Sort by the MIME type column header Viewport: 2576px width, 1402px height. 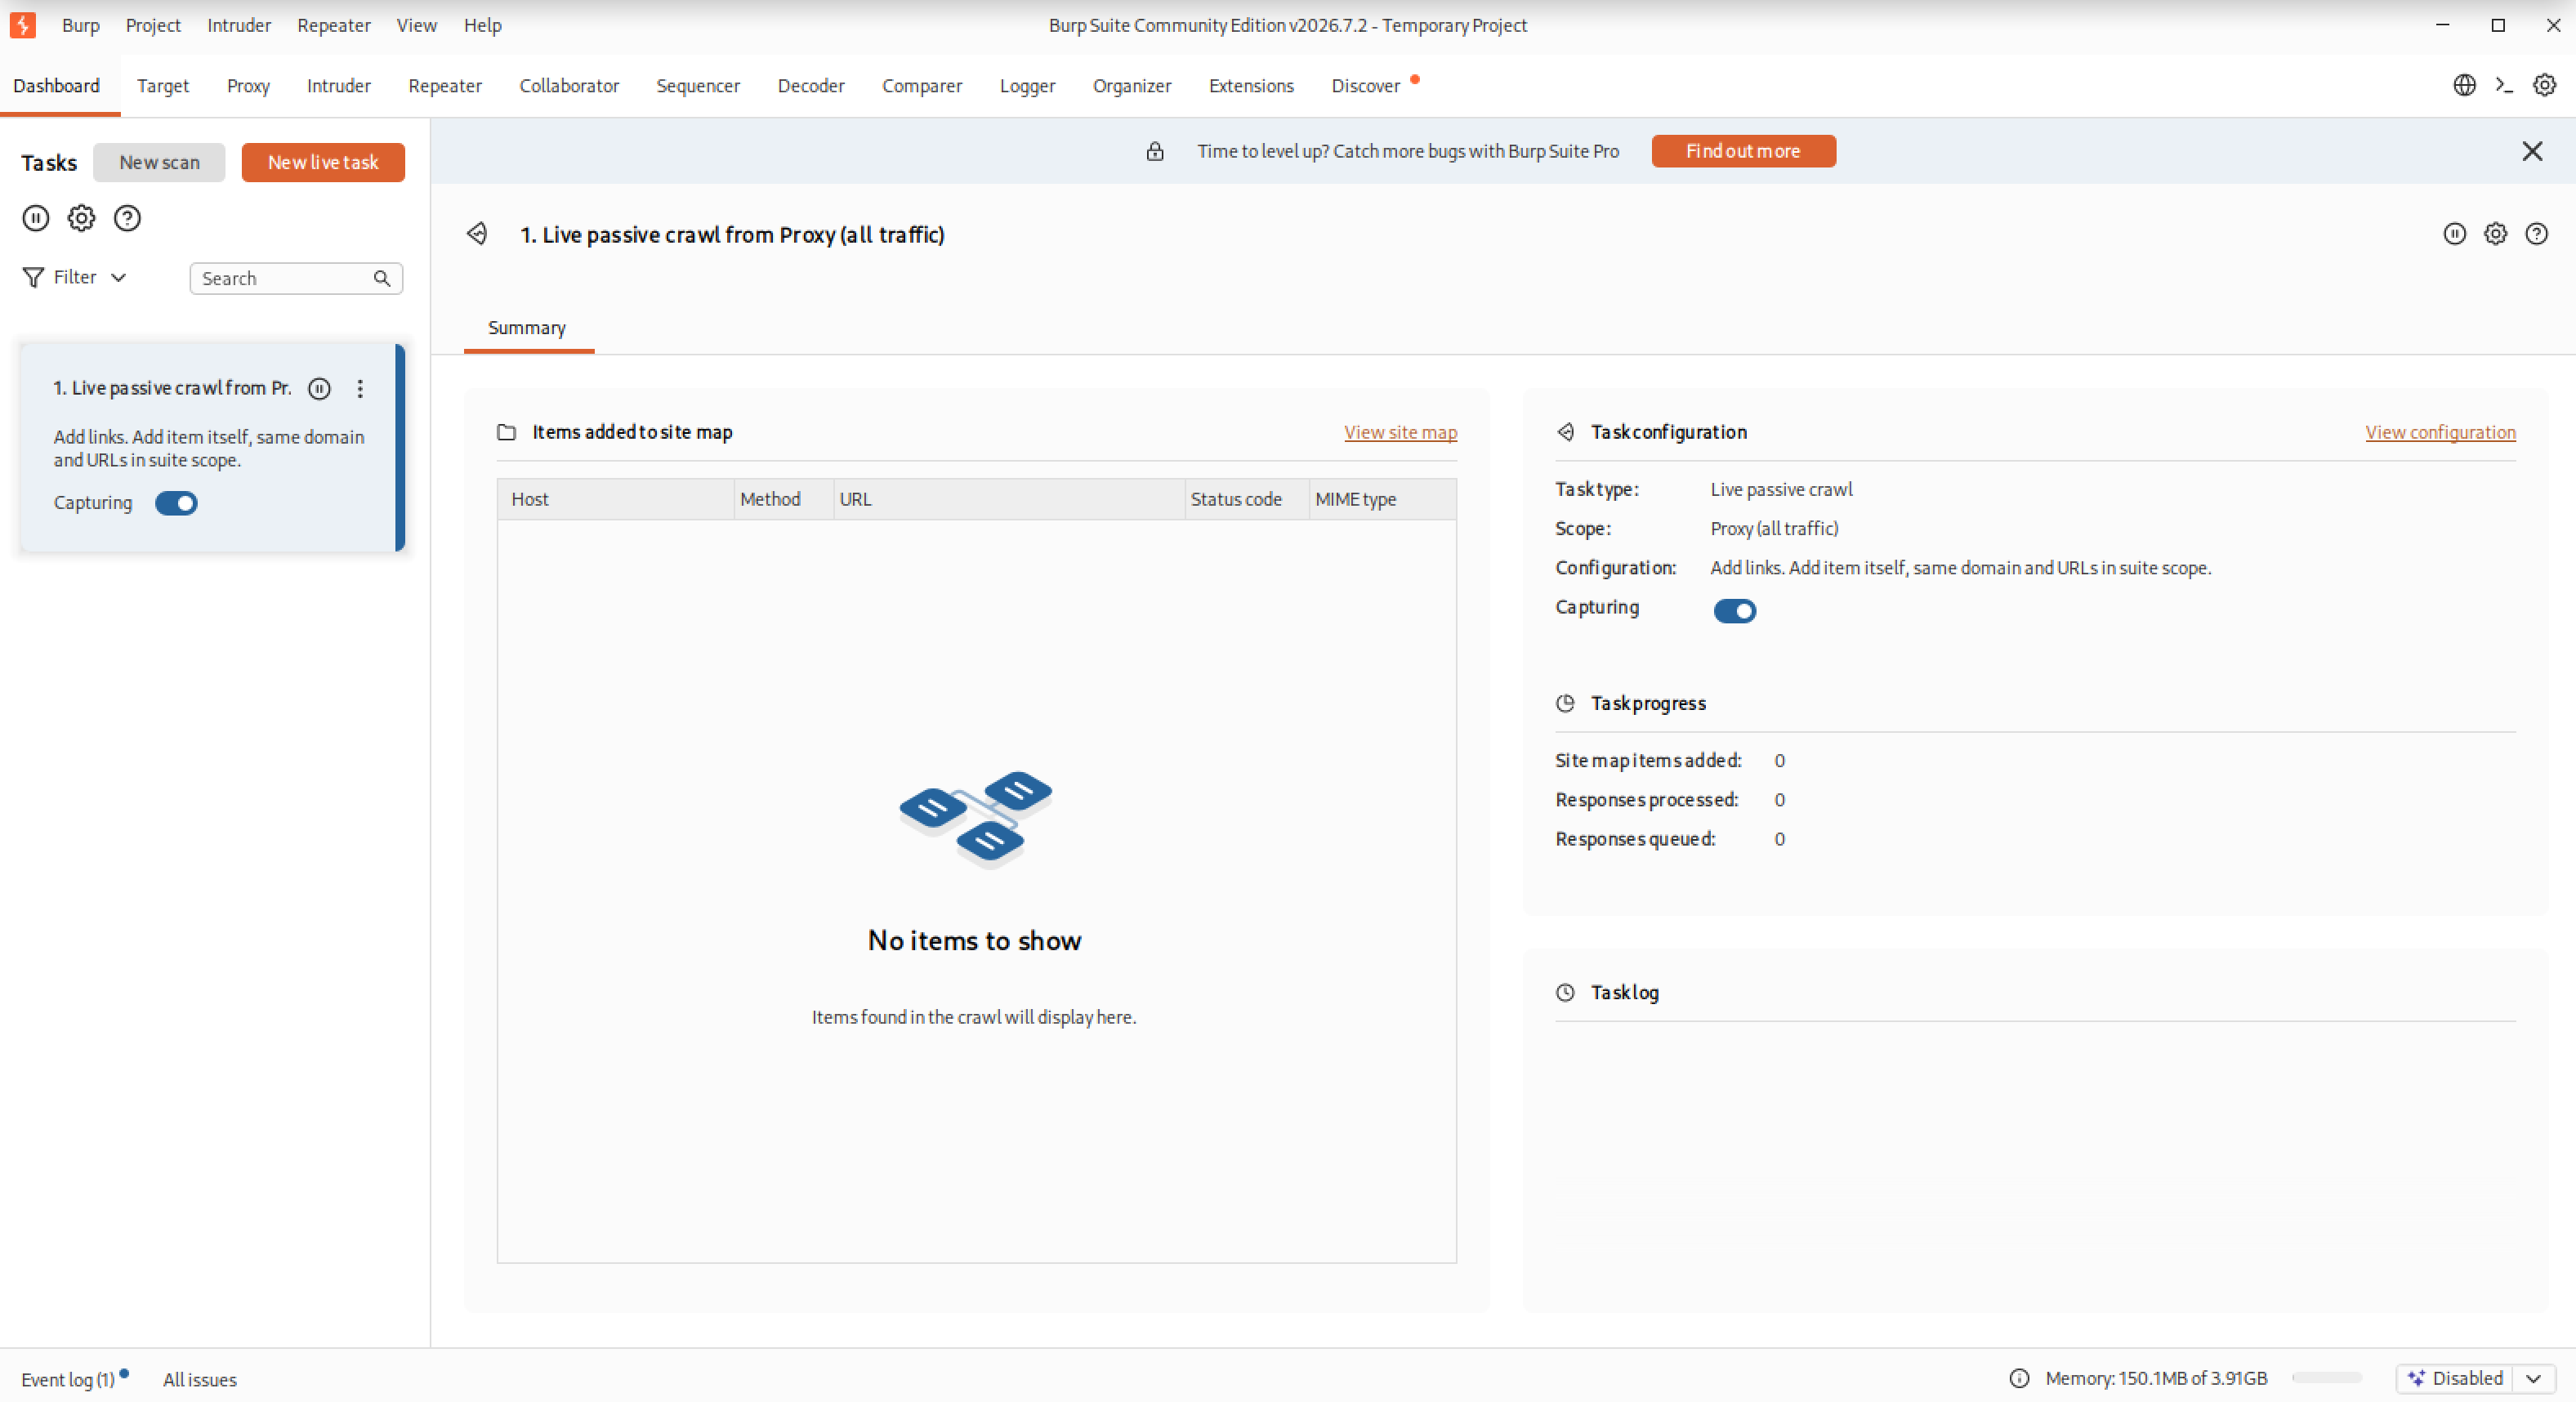pos(1383,499)
